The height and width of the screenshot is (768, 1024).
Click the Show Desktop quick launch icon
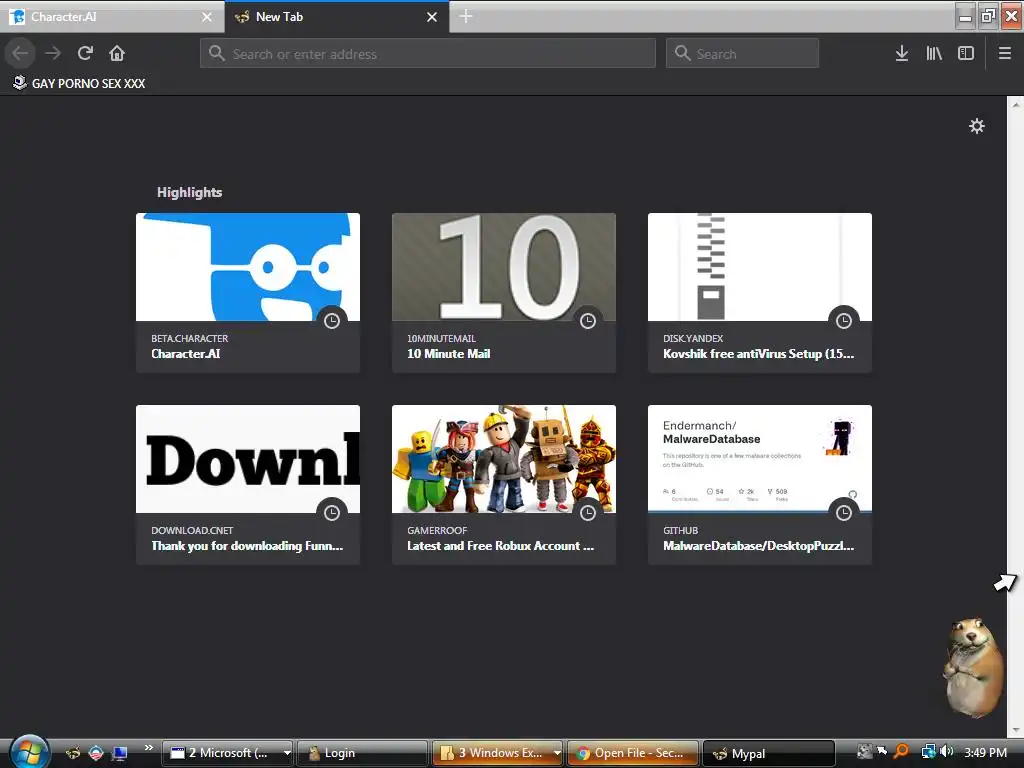120,753
